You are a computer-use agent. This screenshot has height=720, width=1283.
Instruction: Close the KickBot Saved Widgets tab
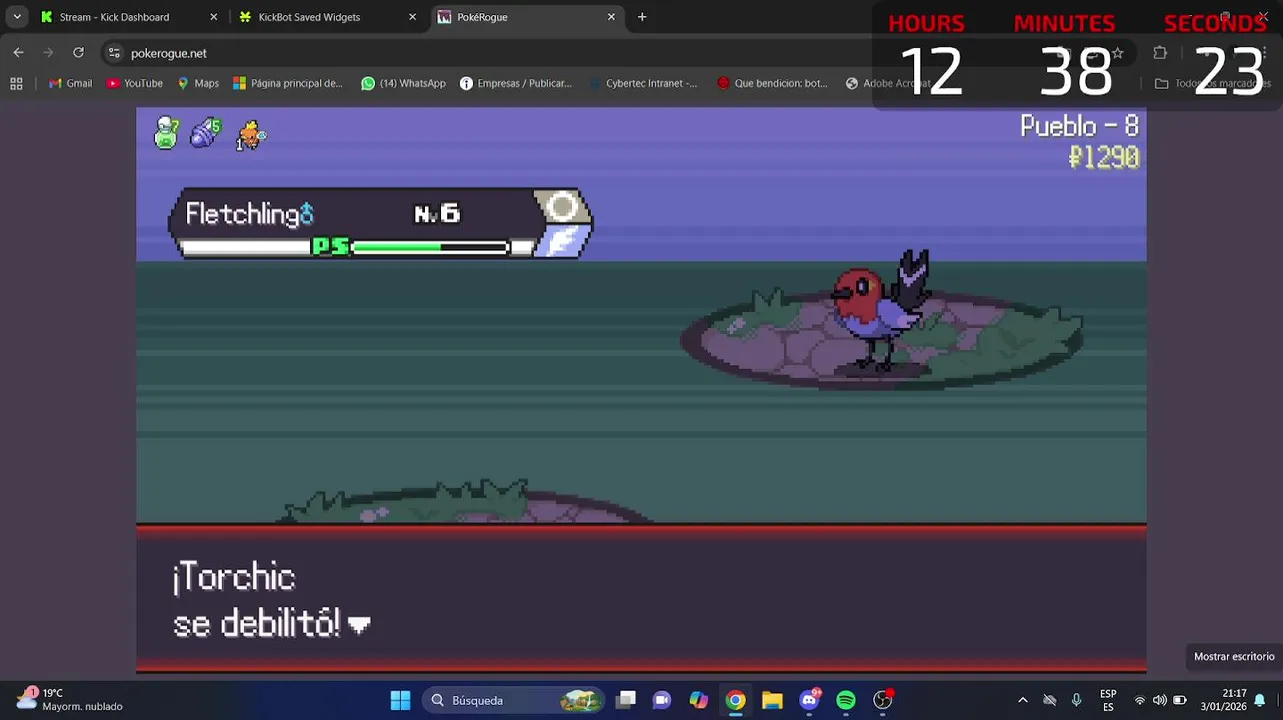pyautogui.click(x=412, y=17)
